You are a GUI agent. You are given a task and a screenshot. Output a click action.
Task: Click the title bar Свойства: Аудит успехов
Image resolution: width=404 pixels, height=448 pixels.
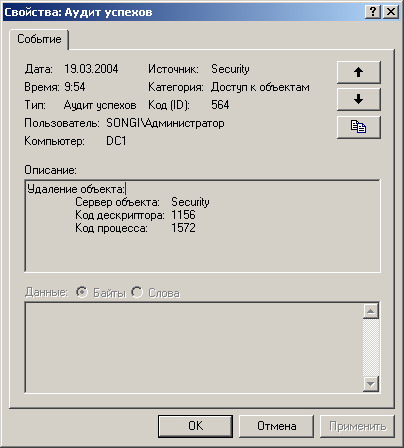tap(183, 12)
